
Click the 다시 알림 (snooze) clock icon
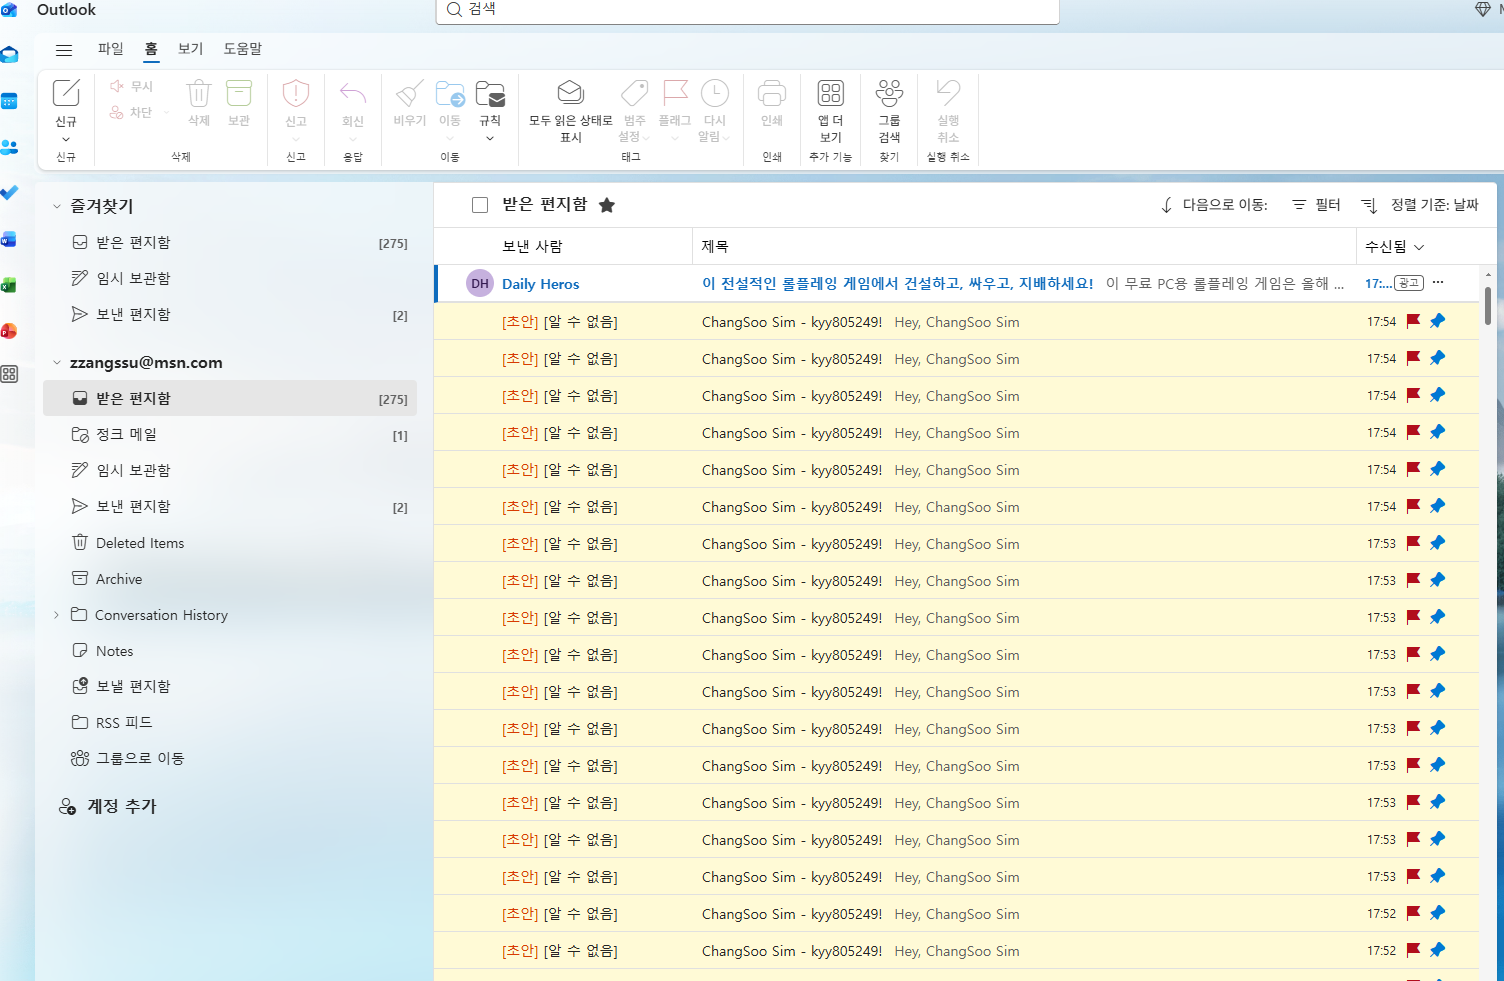[714, 93]
